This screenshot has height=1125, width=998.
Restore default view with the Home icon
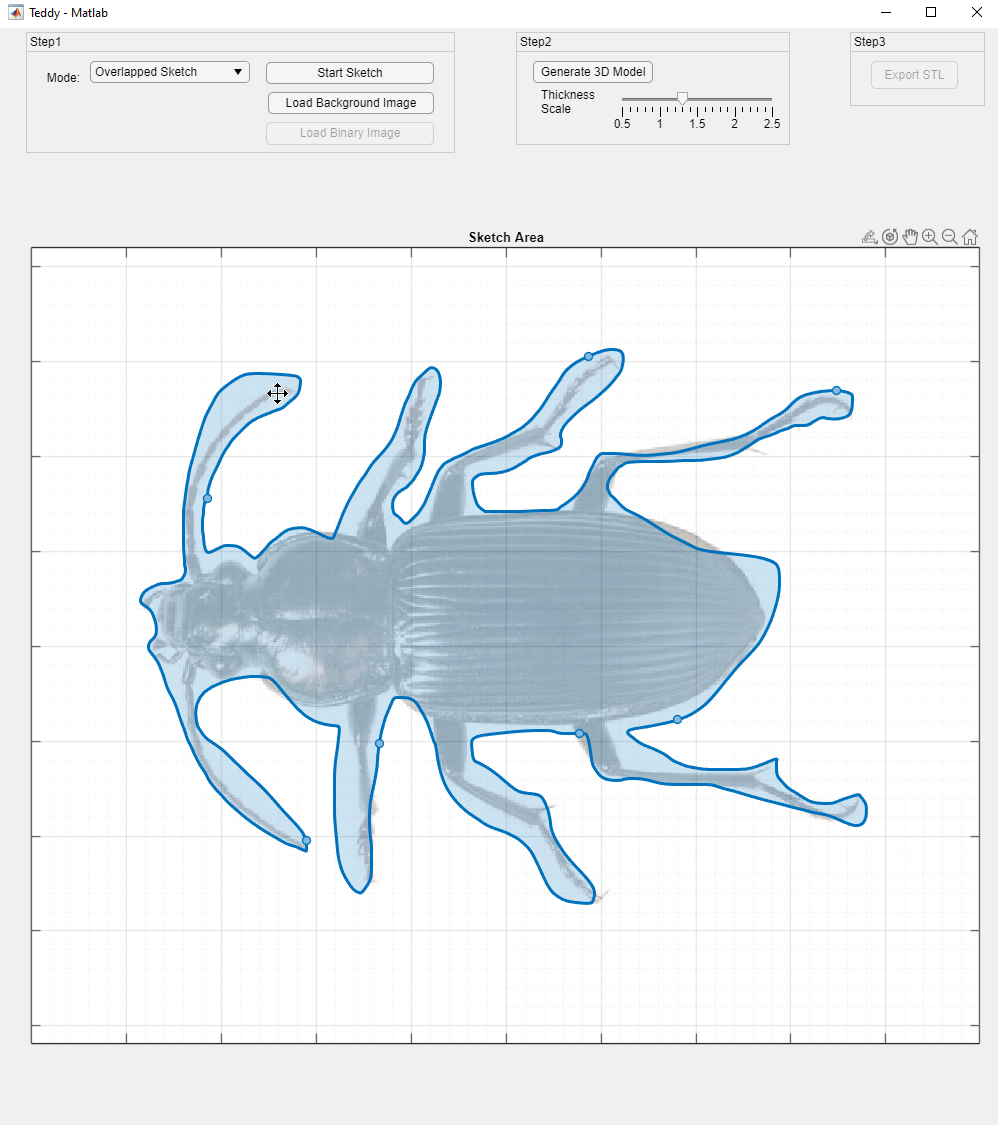(x=970, y=236)
